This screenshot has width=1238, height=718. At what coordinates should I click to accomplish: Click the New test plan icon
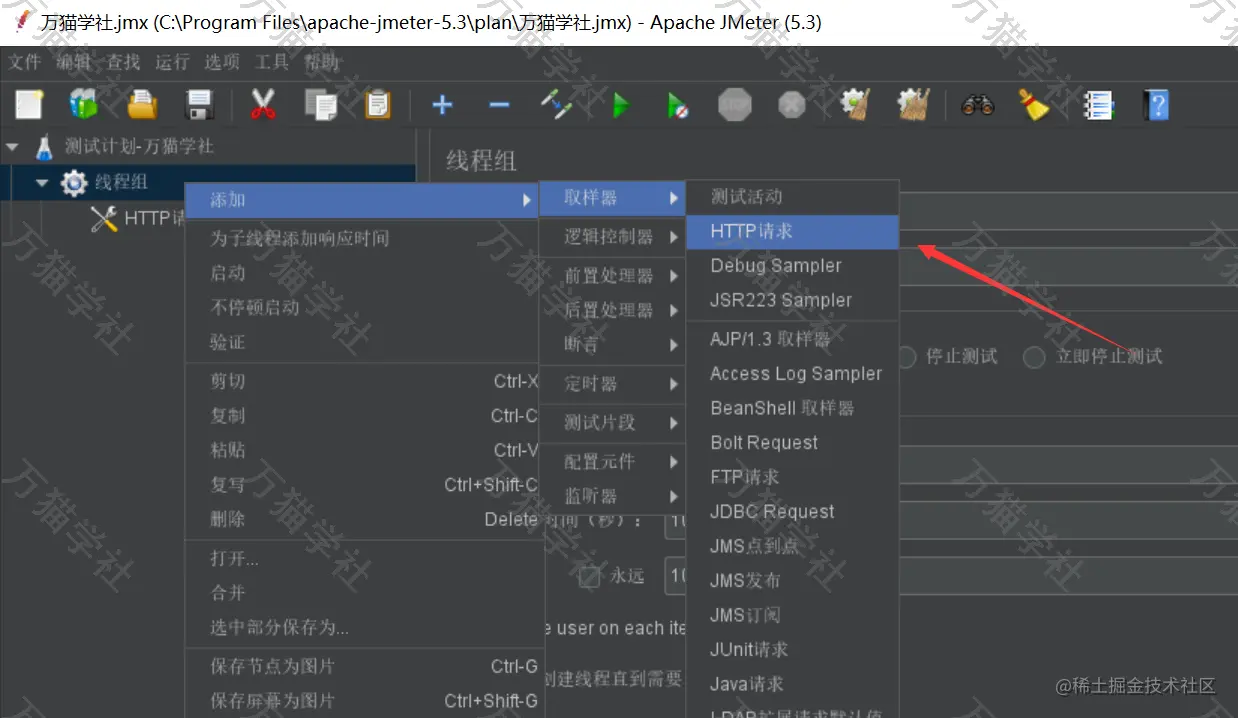pyautogui.click(x=30, y=105)
